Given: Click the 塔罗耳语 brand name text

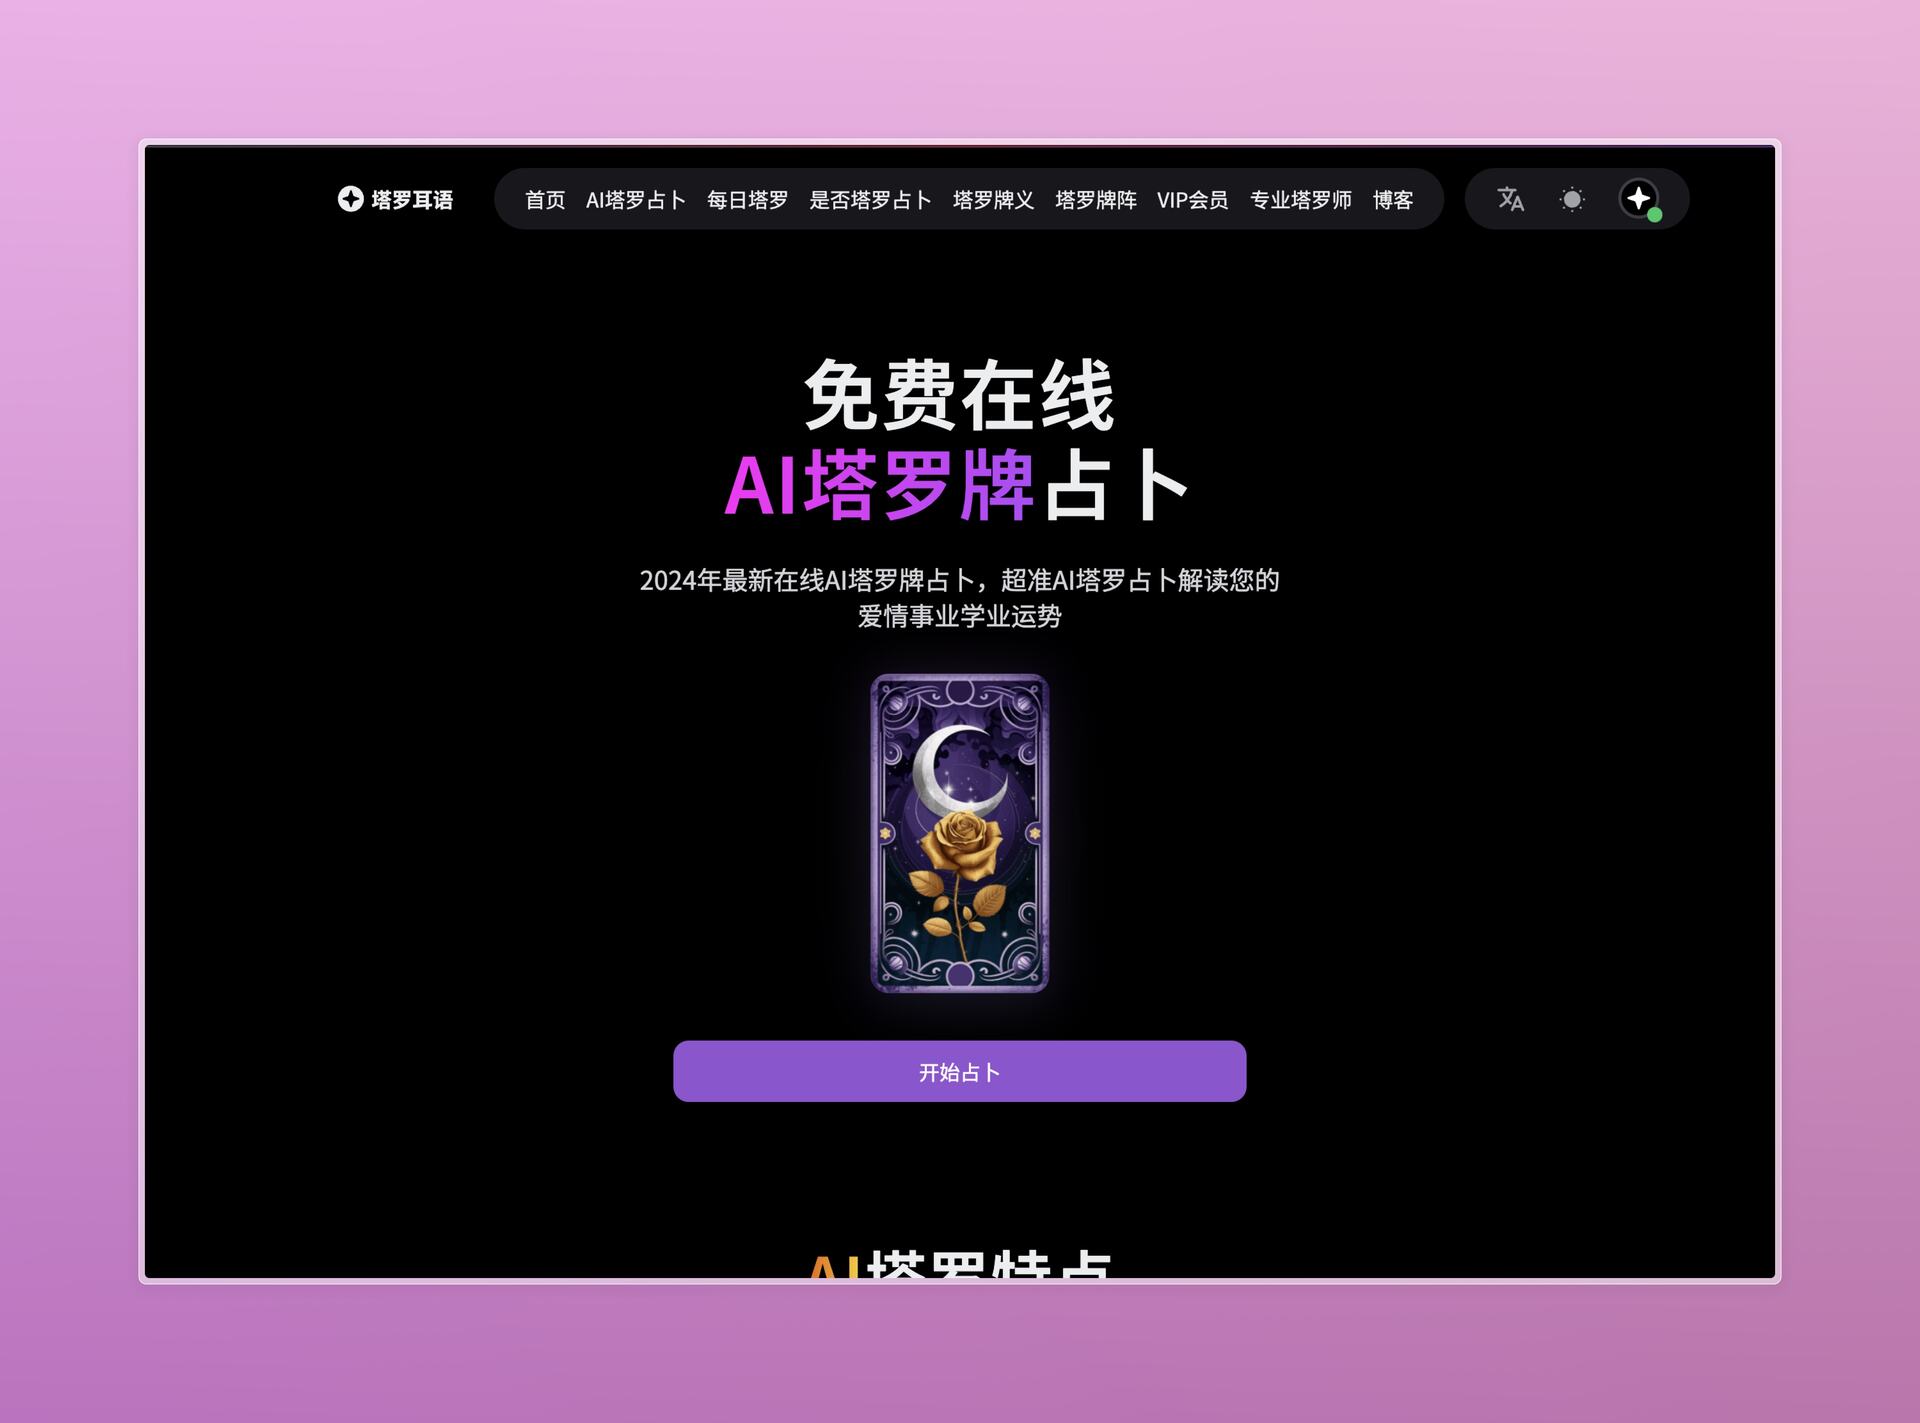Looking at the screenshot, I should click(412, 200).
